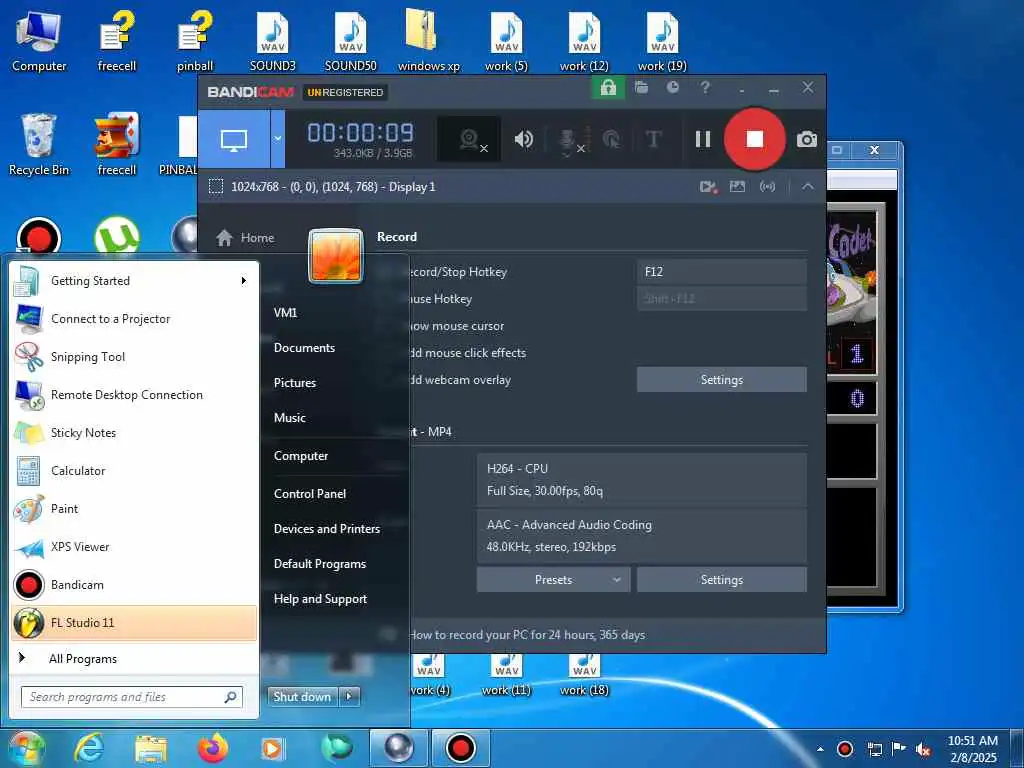Image resolution: width=1024 pixels, height=768 pixels.
Task: Open the Presets dropdown
Action: pyautogui.click(x=553, y=579)
